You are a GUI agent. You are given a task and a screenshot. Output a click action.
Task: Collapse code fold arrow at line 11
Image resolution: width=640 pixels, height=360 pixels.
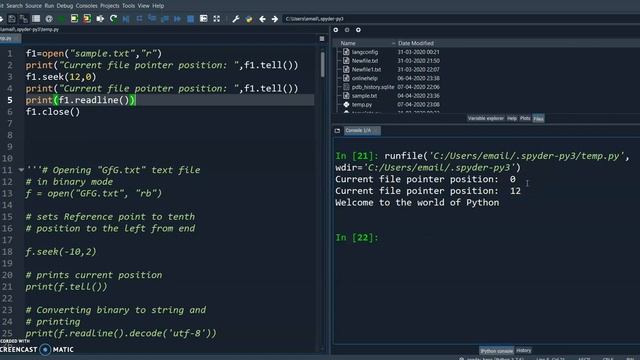click(21, 170)
